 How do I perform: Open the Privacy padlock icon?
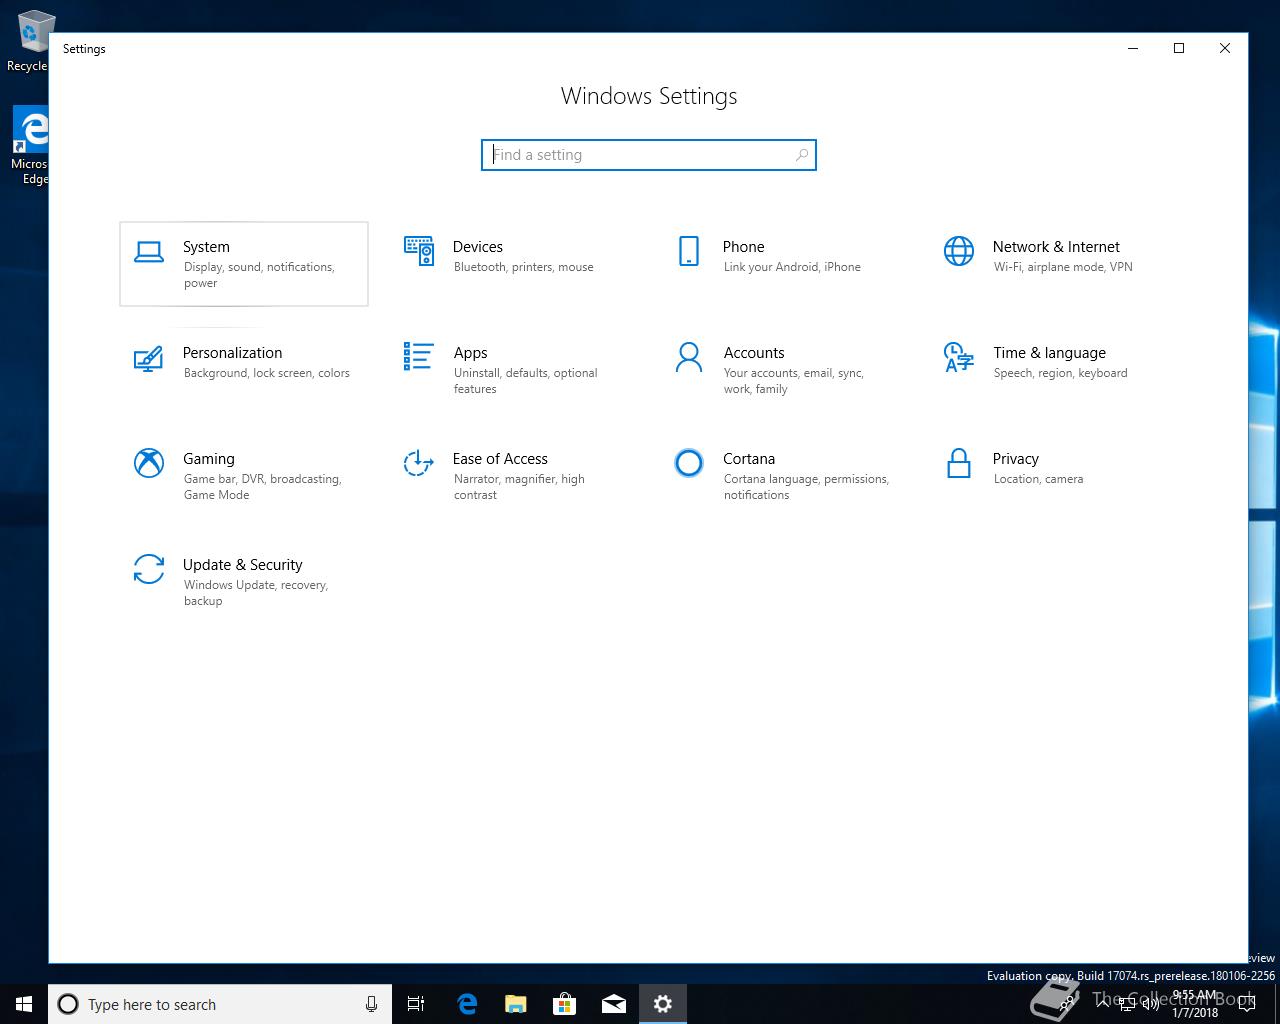[959, 463]
